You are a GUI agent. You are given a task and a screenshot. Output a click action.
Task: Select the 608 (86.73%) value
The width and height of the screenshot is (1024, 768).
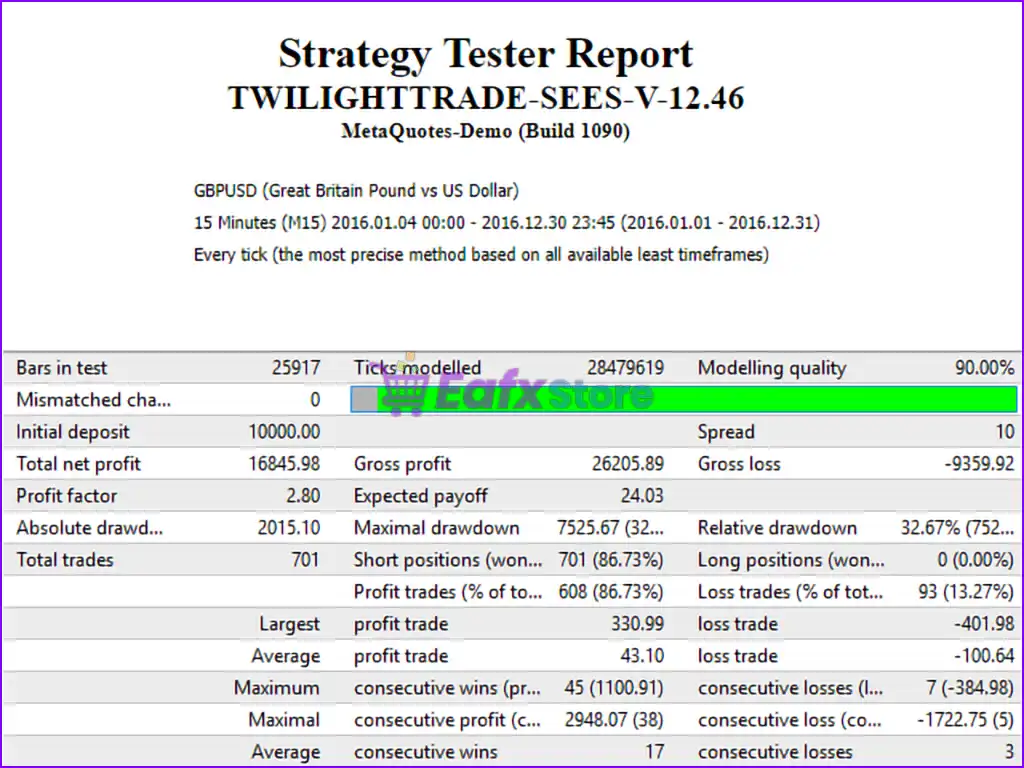[611, 592]
